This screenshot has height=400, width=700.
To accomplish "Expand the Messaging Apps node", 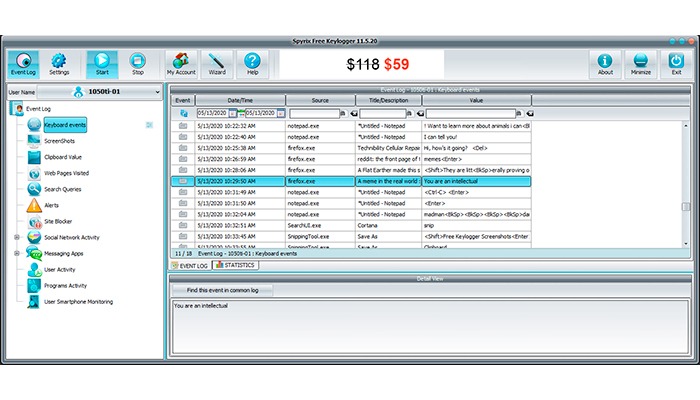I will 17,254.
